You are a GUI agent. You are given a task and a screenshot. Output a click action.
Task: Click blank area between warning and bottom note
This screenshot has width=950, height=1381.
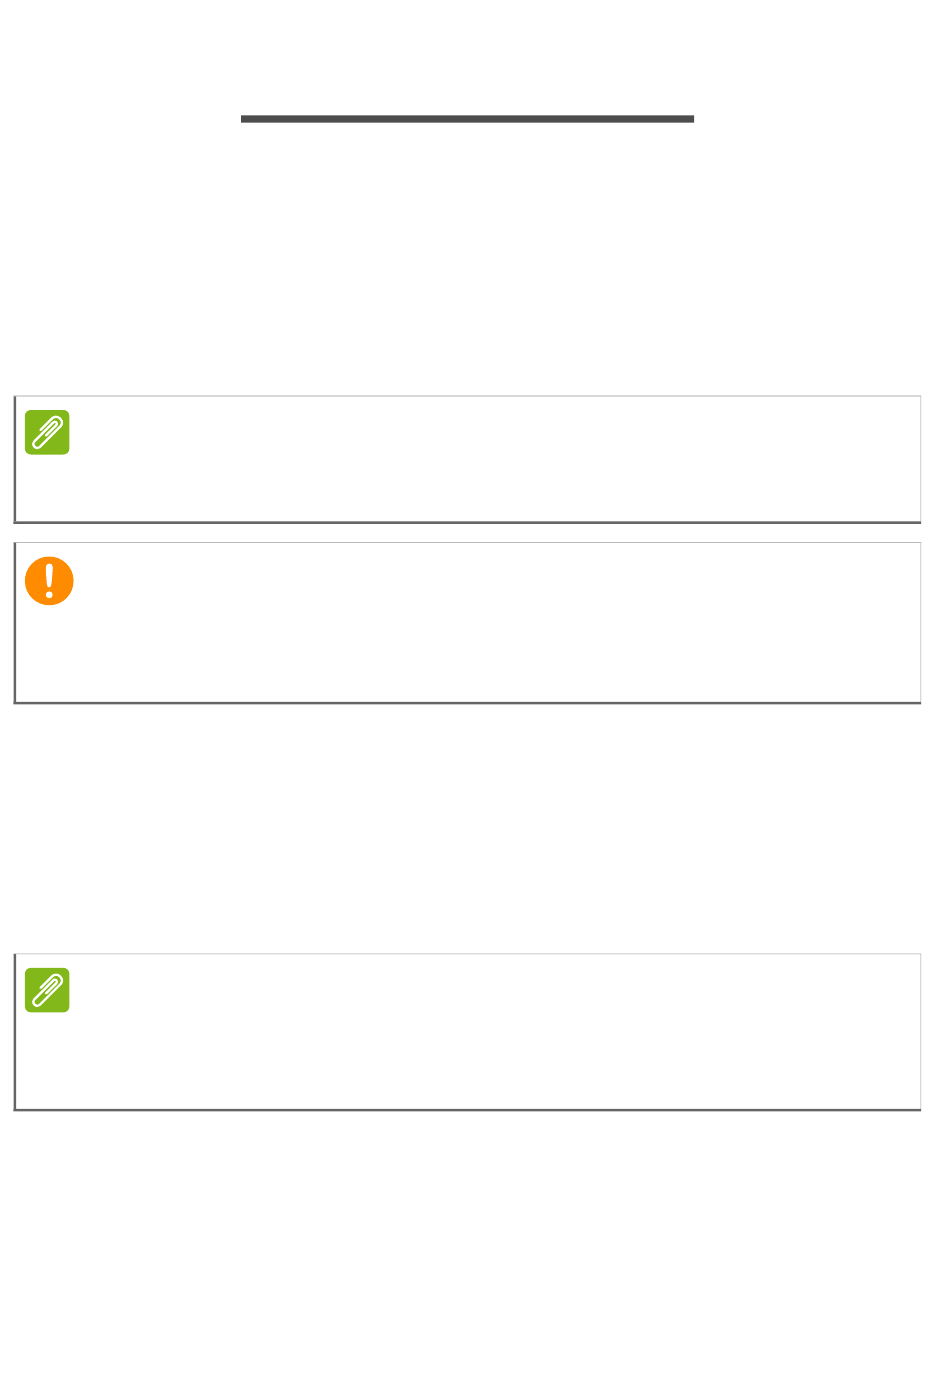pos(467,830)
